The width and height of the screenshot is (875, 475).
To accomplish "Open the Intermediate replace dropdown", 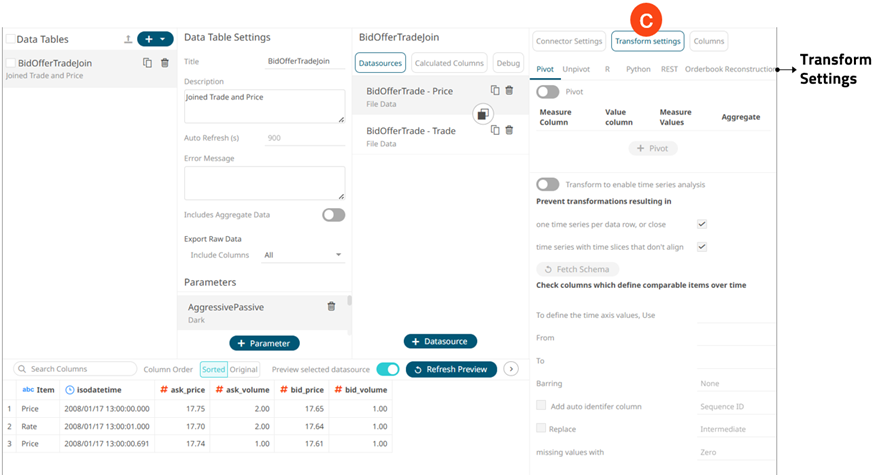I will (735, 429).
